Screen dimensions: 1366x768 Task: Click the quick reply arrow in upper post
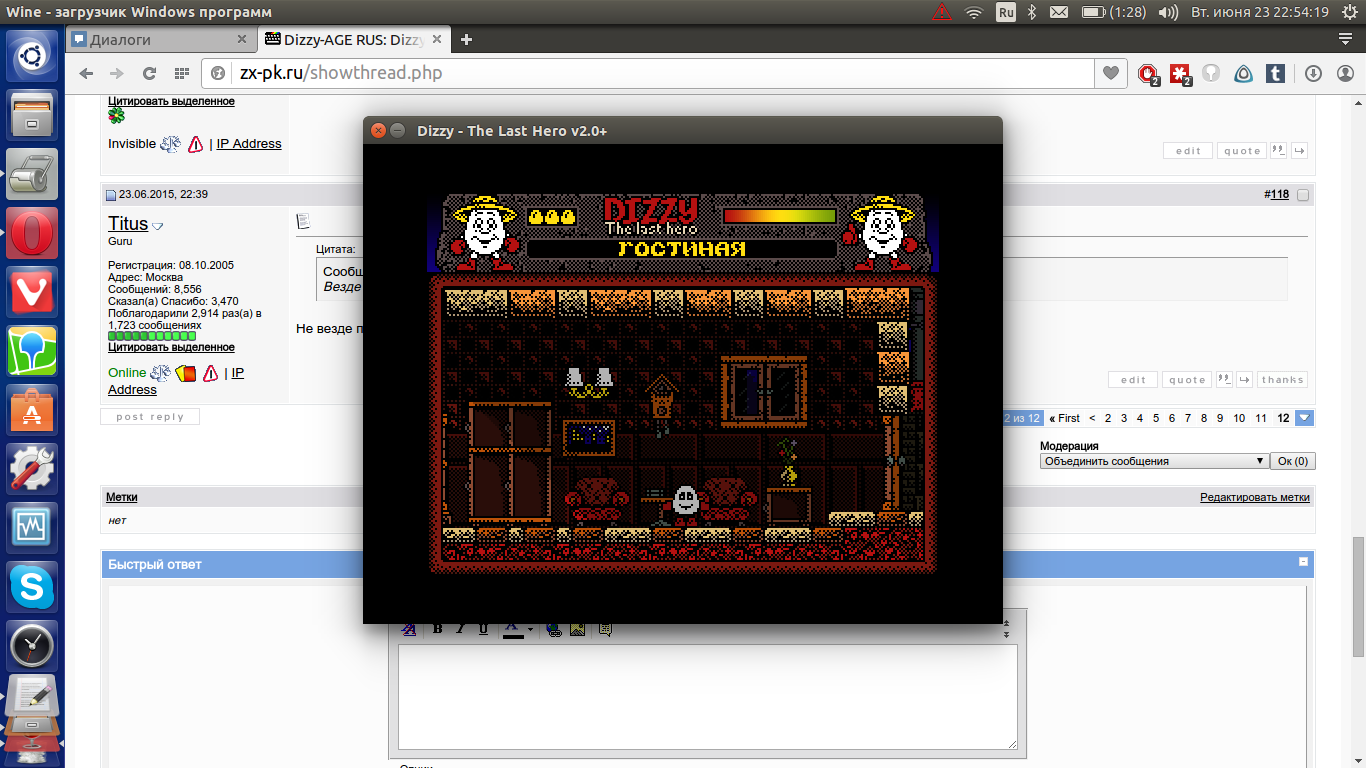pos(1299,150)
